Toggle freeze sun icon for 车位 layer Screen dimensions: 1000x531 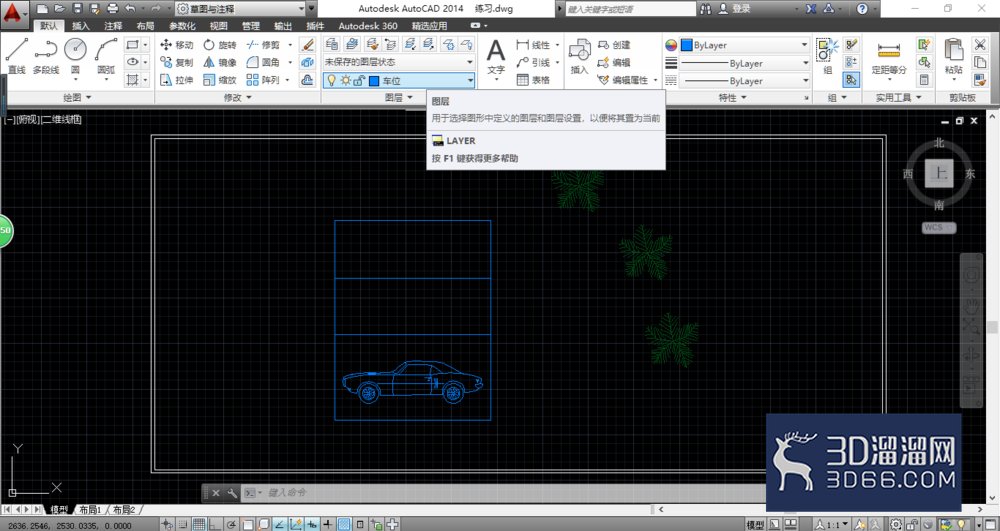tap(345, 80)
